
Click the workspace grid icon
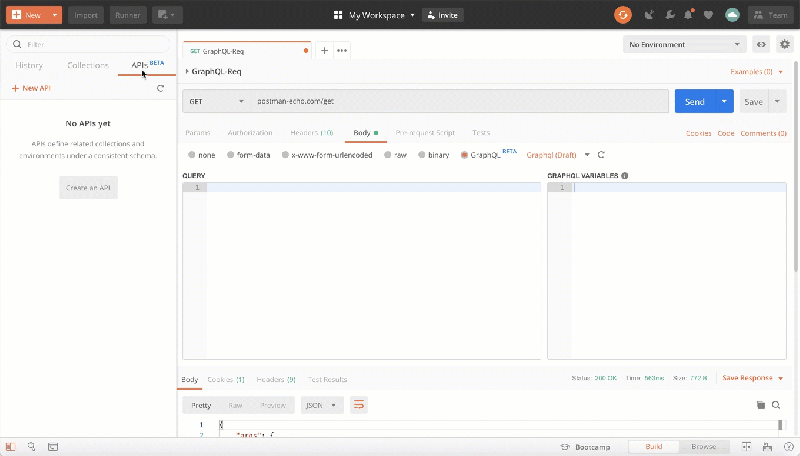tap(338, 15)
